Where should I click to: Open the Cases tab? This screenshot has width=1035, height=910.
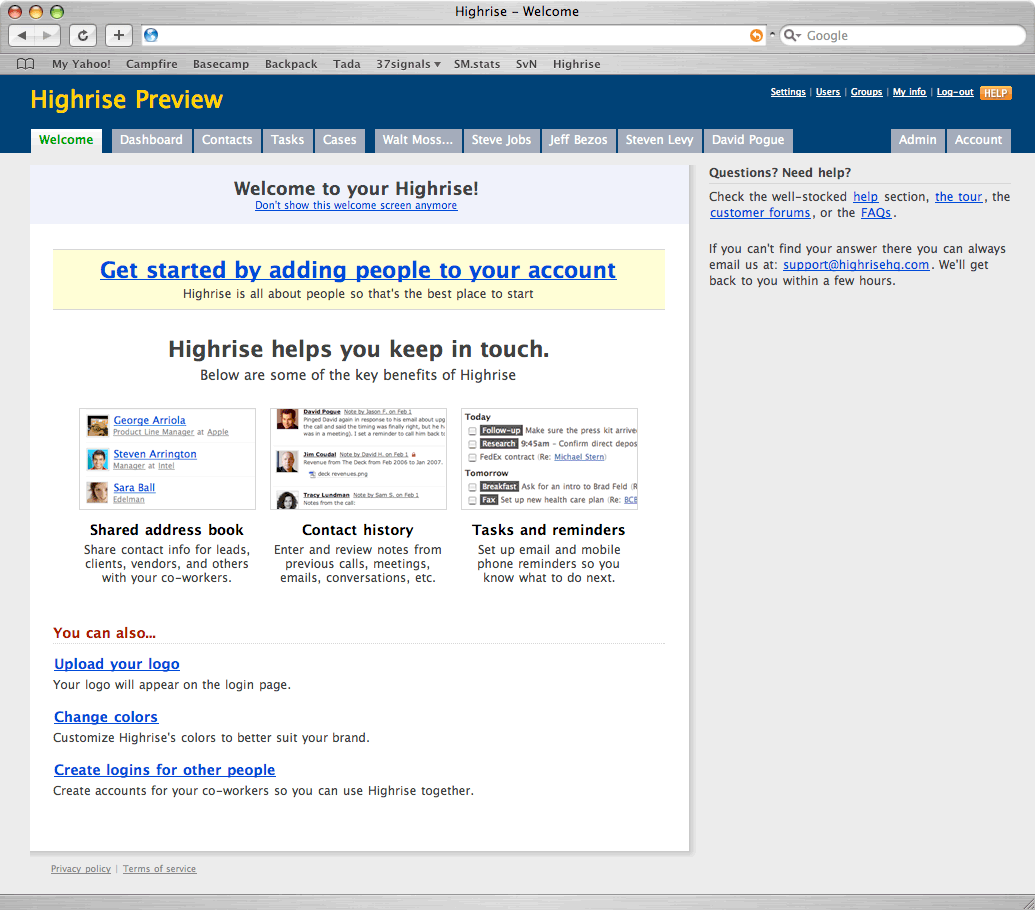[x=339, y=140]
